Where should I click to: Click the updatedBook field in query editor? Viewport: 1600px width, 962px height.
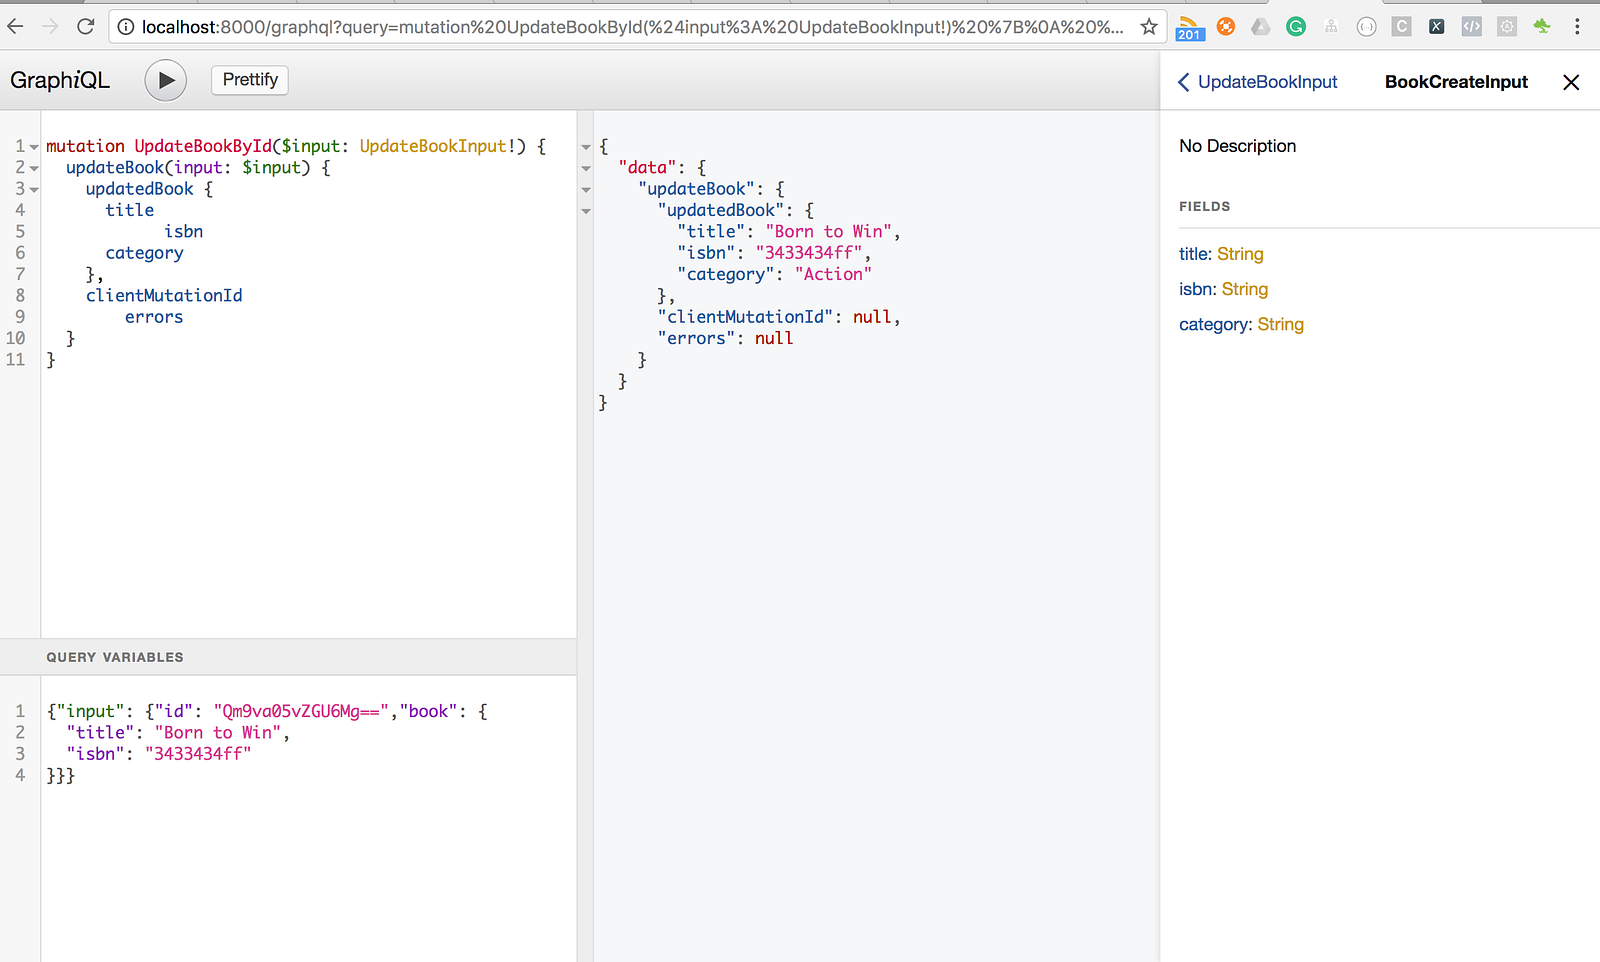[x=139, y=189]
